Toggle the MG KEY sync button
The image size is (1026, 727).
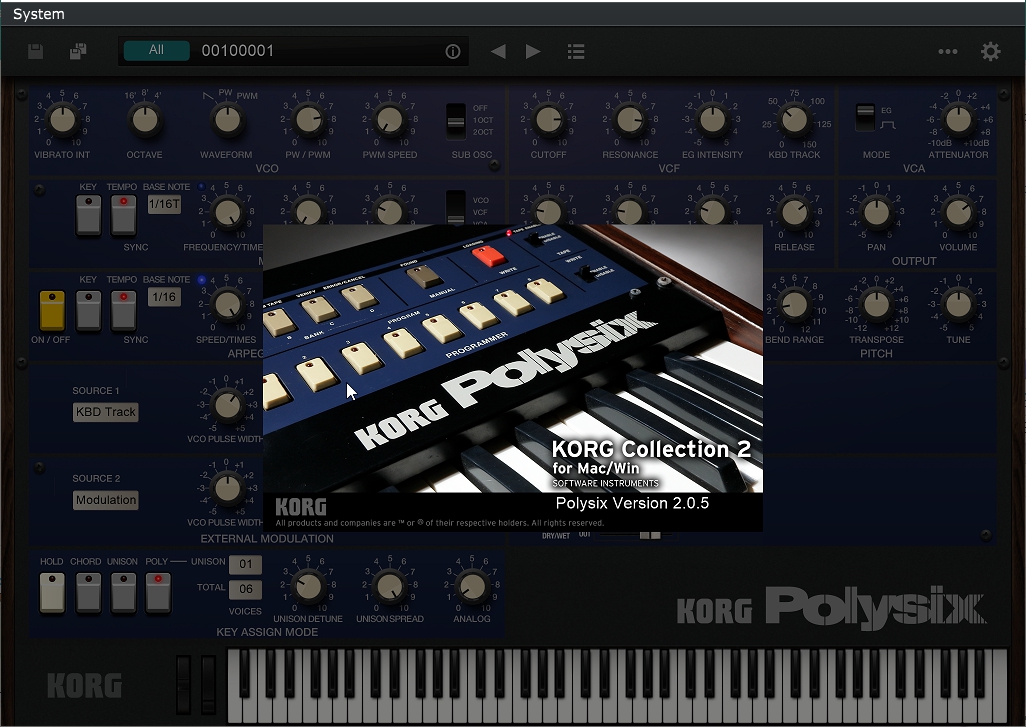[x=88, y=215]
